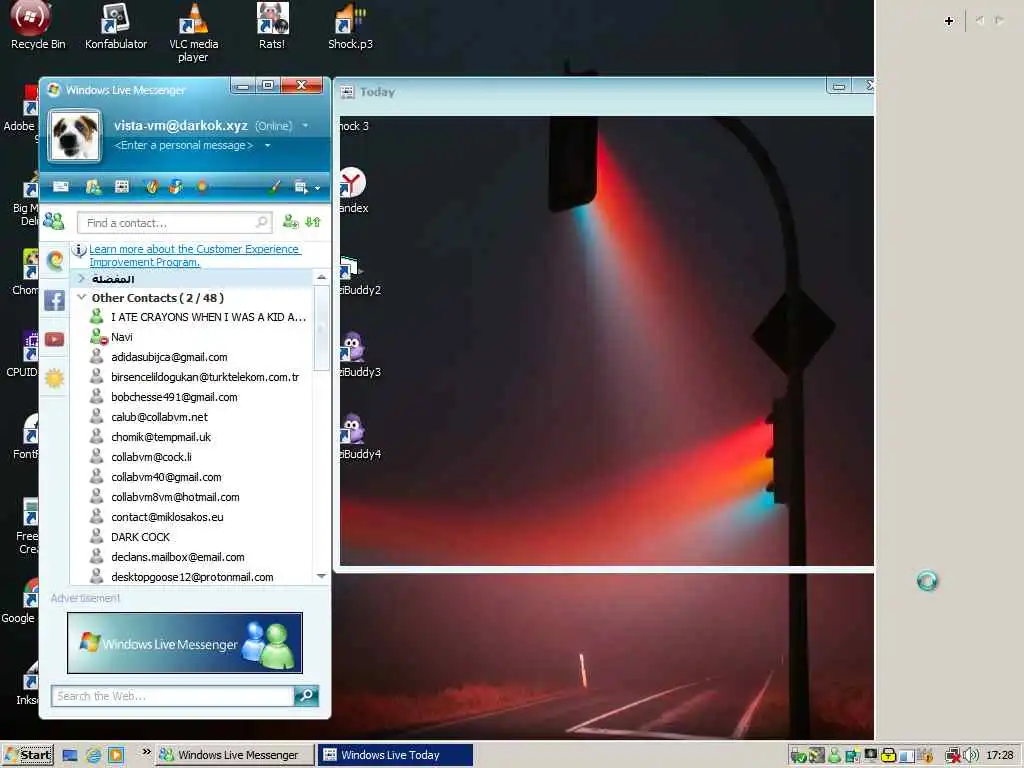Open the Recycle Bin desktop icon
1024x768 pixels.
pyautogui.click(x=37, y=26)
